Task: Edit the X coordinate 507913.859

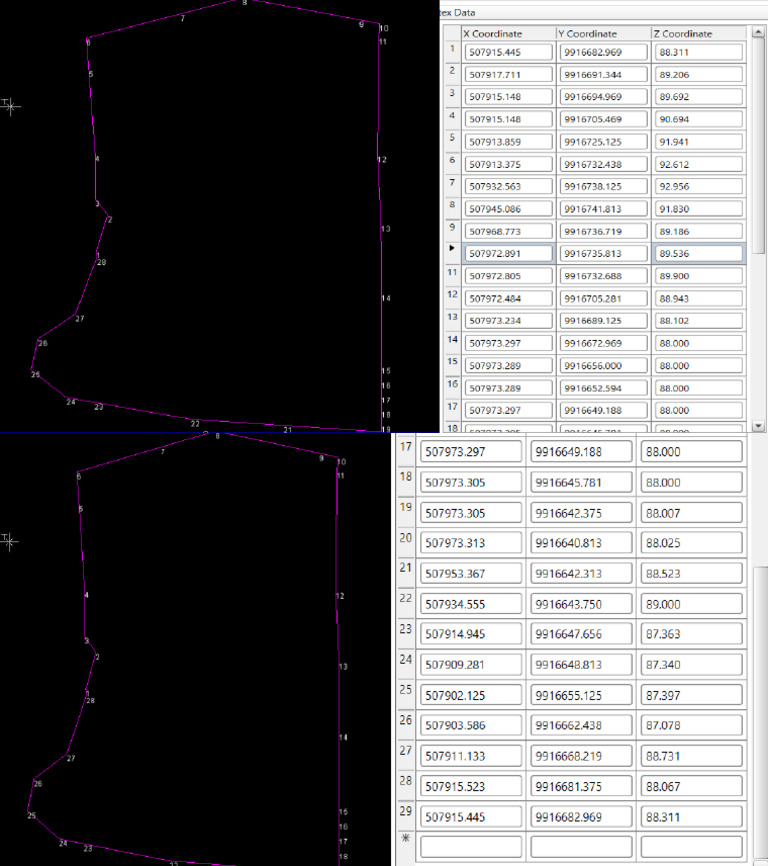Action: (x=509, y=142)
